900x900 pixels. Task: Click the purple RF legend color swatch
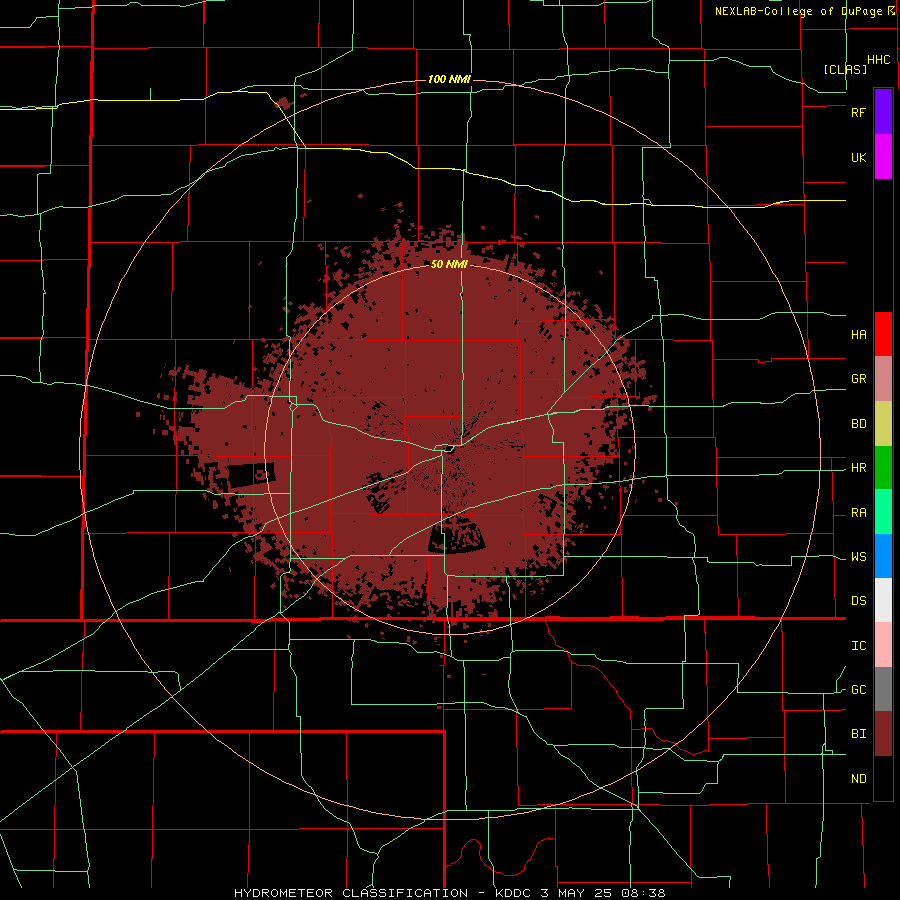click(x=883, y=111)
